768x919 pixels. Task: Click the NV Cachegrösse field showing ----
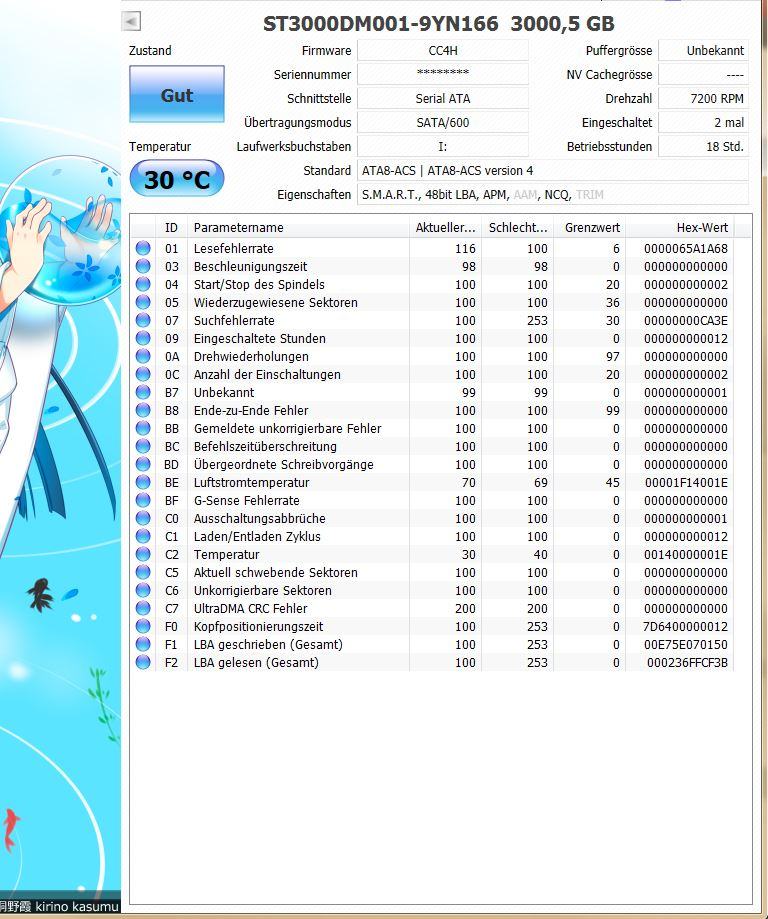tap(704, 74)
